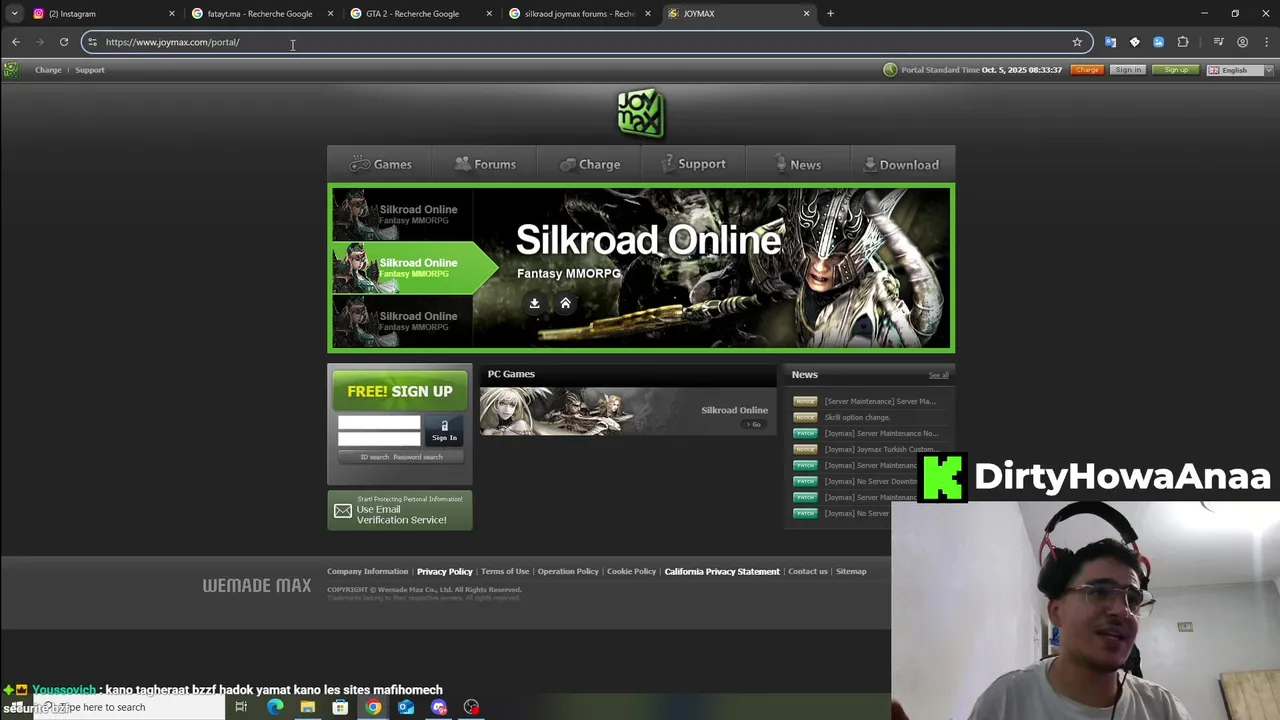1280x720 pixels.
Task: Click the home icon on Silkroad banner
Action: coord(565,303)
